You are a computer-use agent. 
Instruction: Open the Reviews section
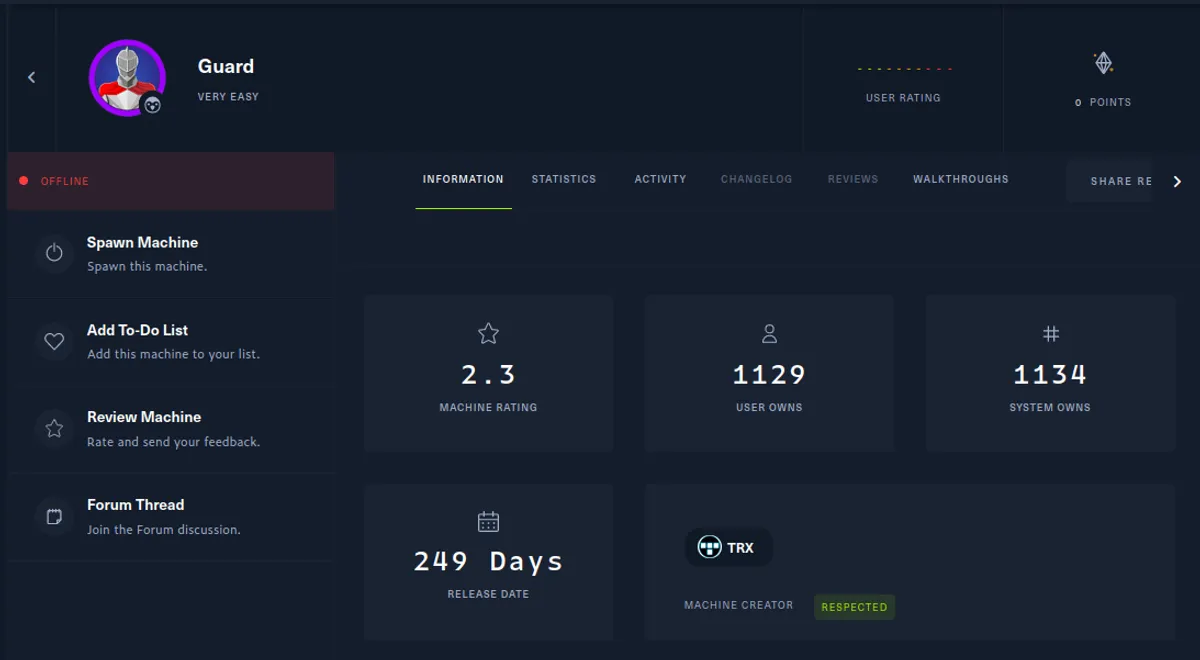tap(852, 179)
